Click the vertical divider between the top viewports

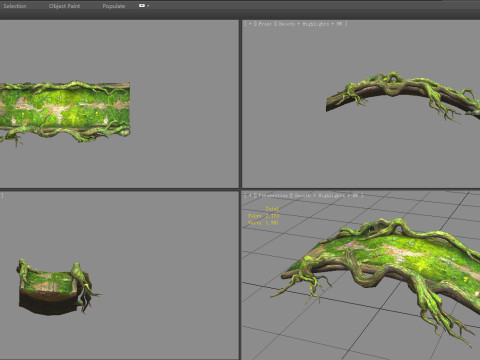click(240, 103)
